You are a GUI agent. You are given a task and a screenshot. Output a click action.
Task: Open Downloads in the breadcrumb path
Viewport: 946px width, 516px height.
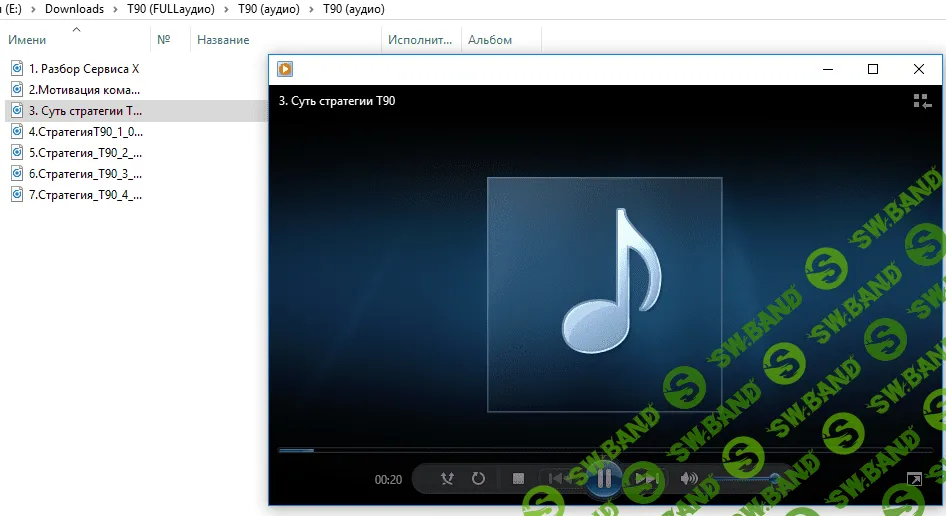pos(74,9)
